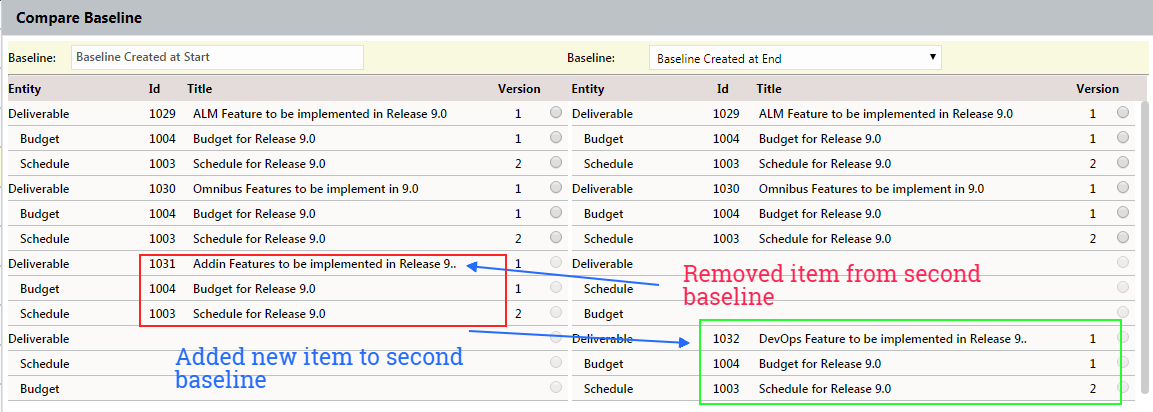The width and height of the screenshot is (1153, 412).
Task: Select radio button for left Deliverable 1029 row
Action: pyautogui.click(x=556, y=113)
